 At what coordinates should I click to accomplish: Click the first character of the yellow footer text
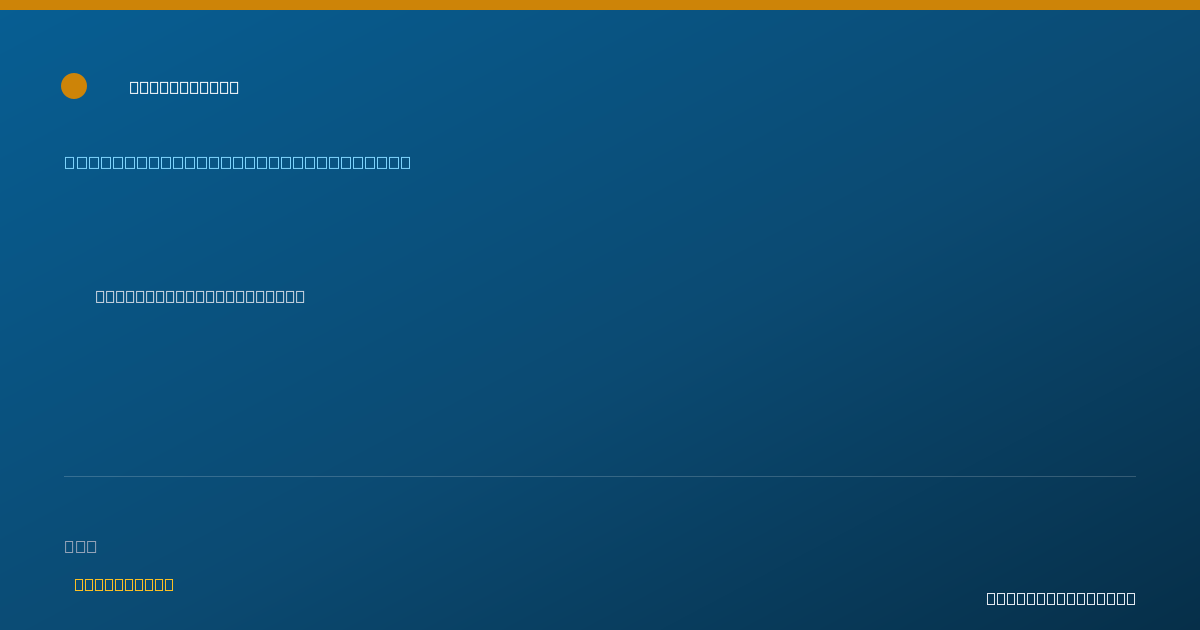click(x=79, y=584)
